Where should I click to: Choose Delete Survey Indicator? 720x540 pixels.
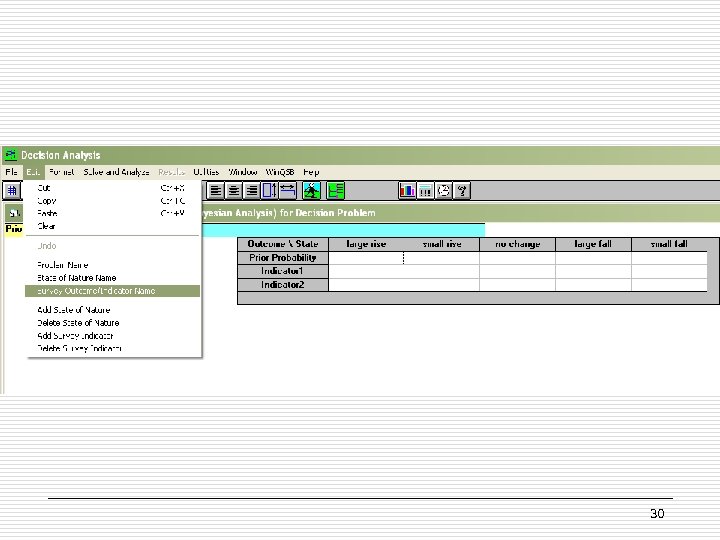(112, 349)
